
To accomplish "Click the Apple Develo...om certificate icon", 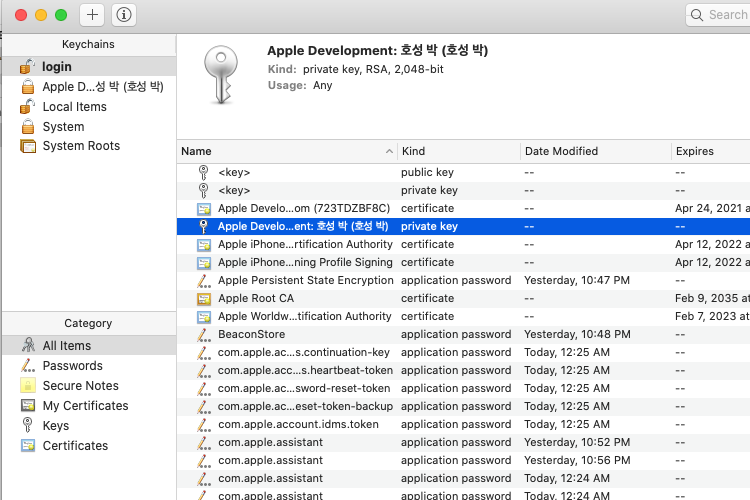I will [x=204, y=209].
